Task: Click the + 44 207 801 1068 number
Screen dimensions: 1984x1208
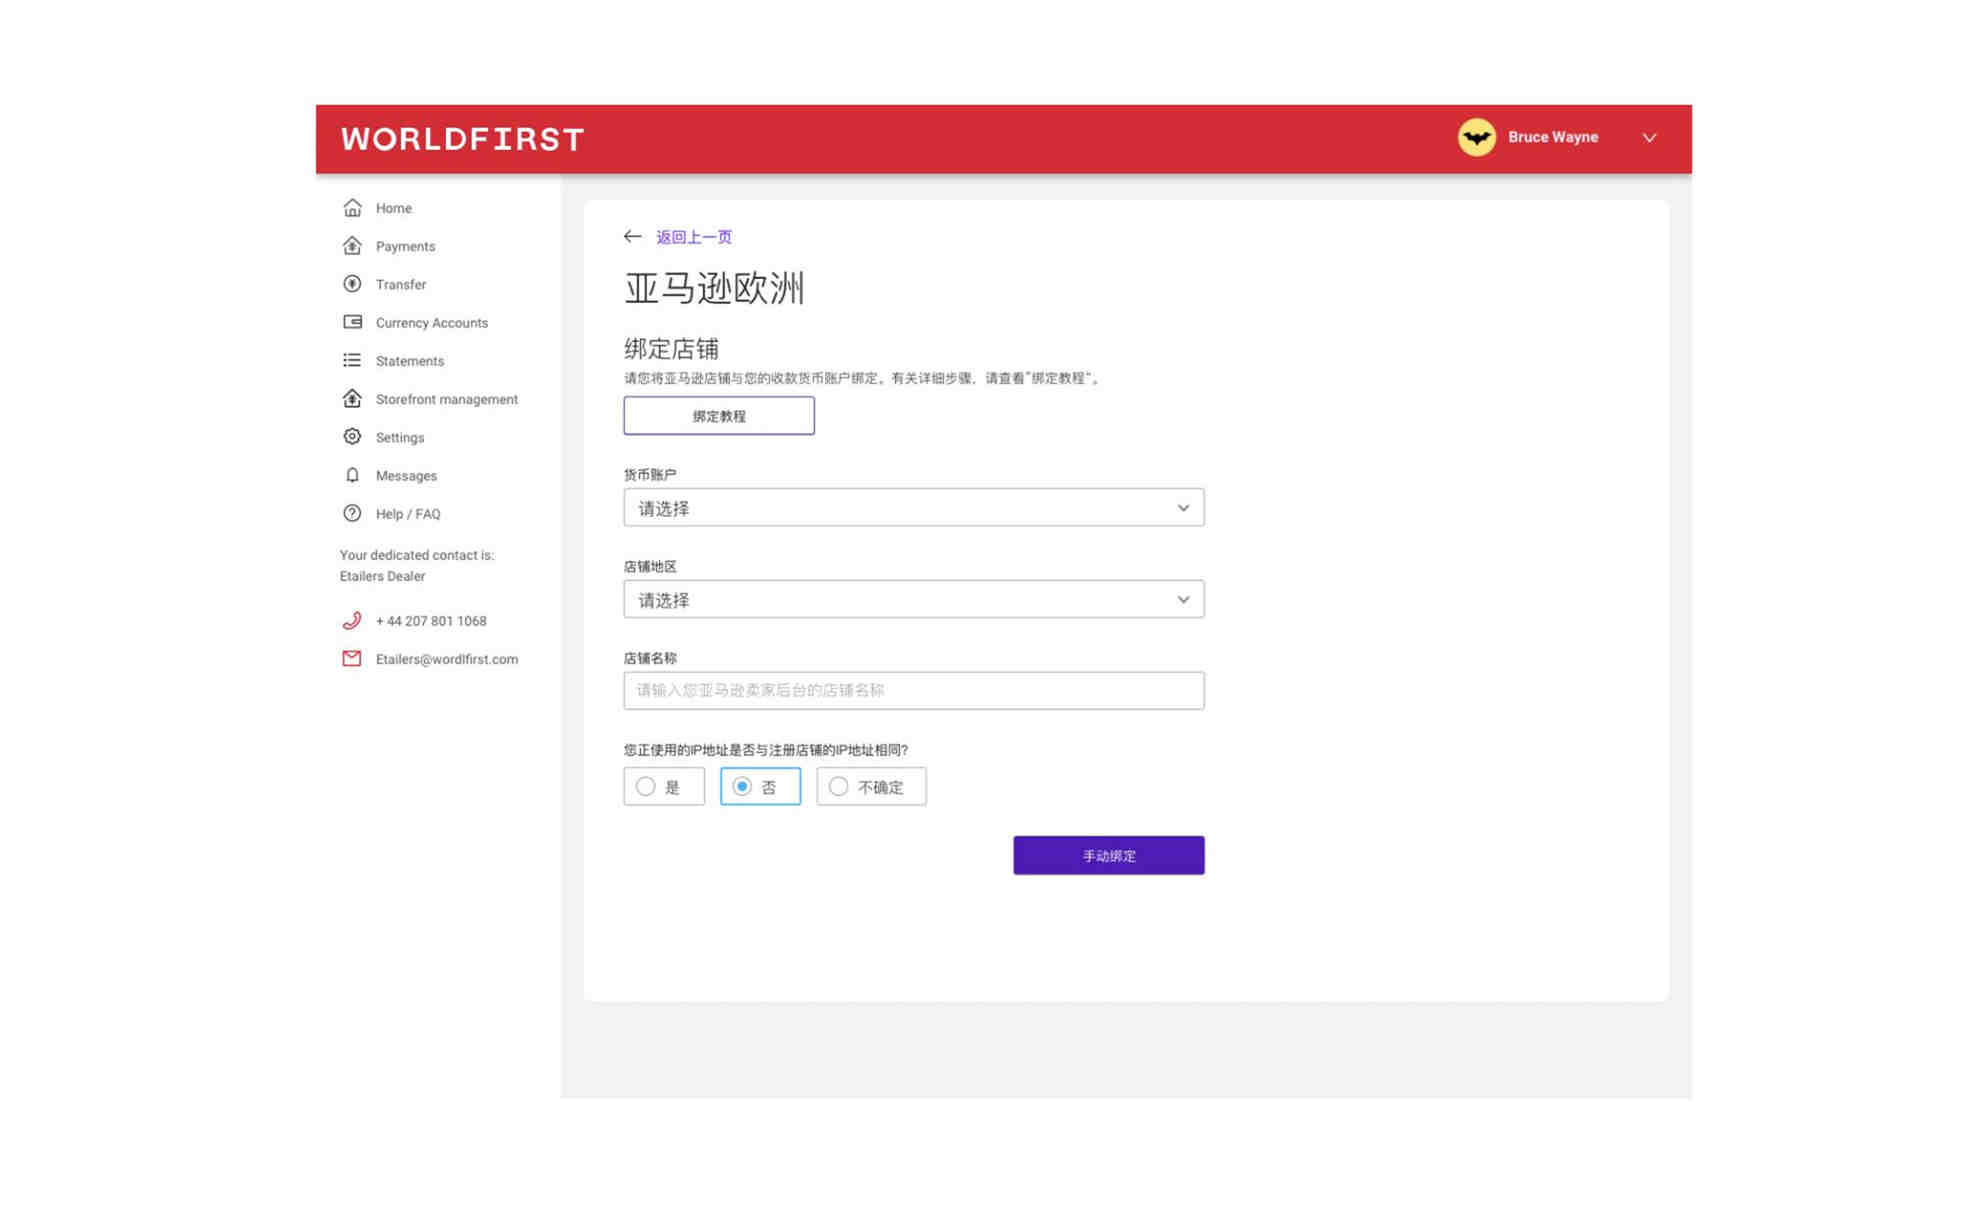Action: click(x=431, y=620)
